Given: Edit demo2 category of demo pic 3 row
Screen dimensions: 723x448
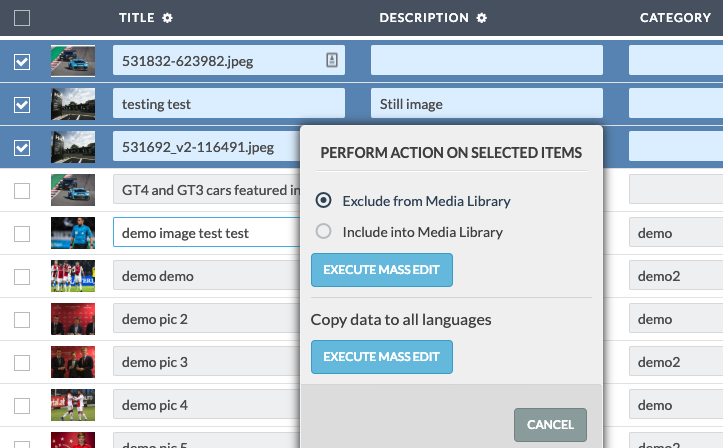Looking at the screenshot, I should [676, 361].
